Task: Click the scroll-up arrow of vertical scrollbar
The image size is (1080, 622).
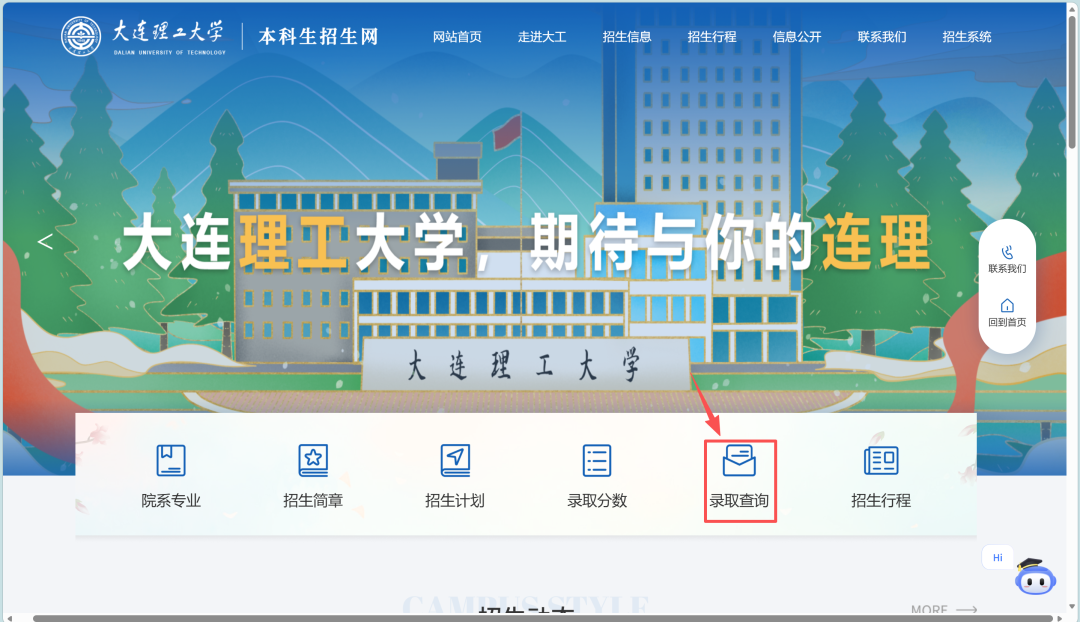Action: coord(1072,7)
